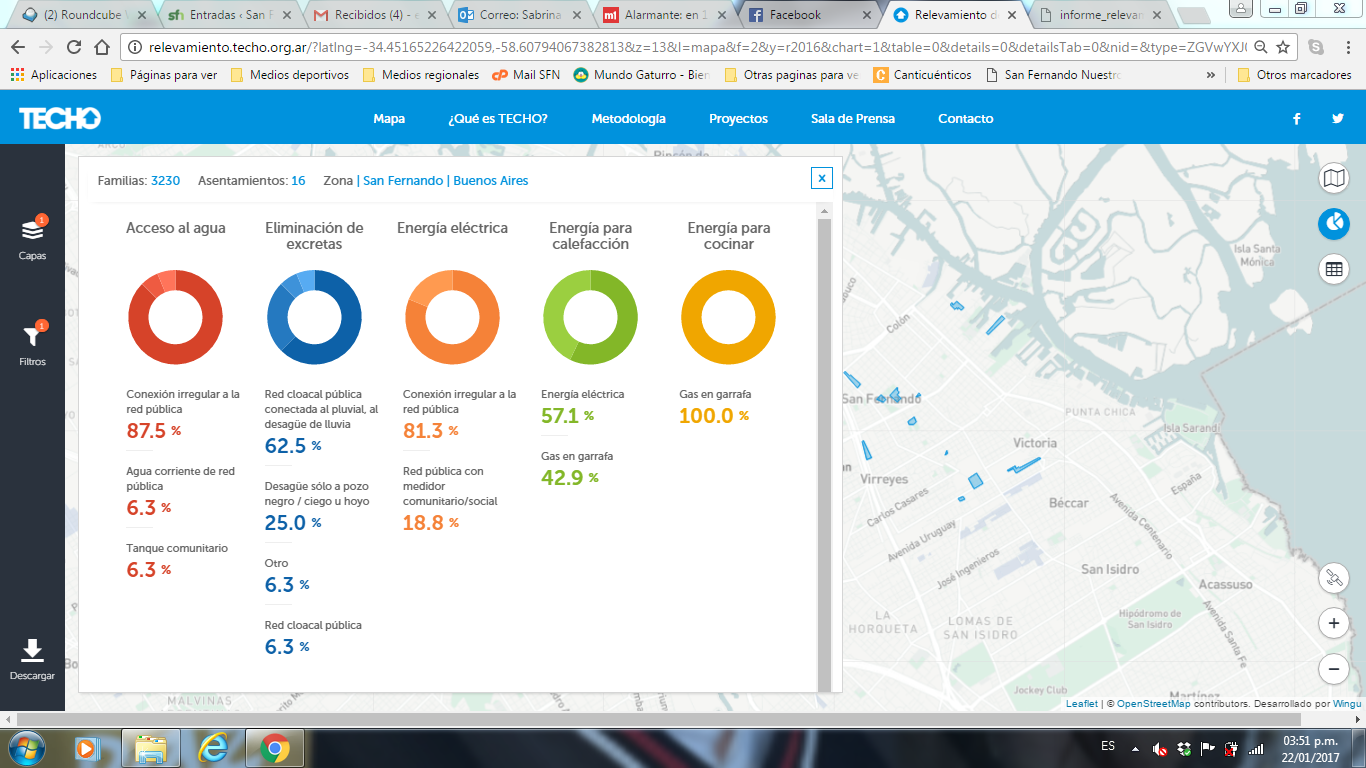Click San Fernando zone link
The image size is (1366, 768).
[403, 181]
